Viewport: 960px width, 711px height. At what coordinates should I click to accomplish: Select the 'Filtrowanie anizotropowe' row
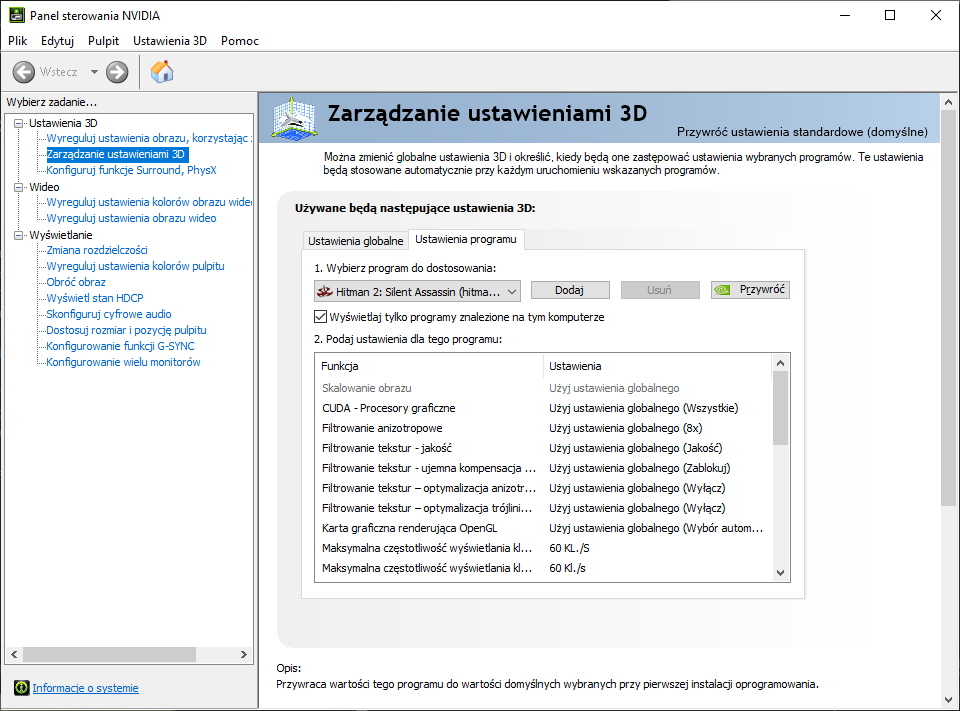pos(544,428)
